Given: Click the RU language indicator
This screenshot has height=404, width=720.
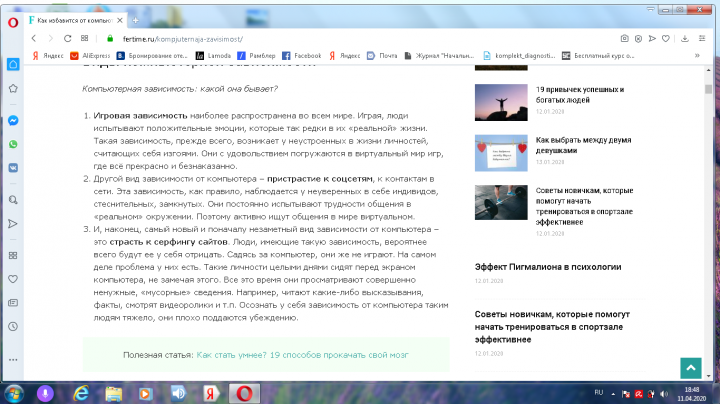Looking at the screenshot, I should coord(598,393).
